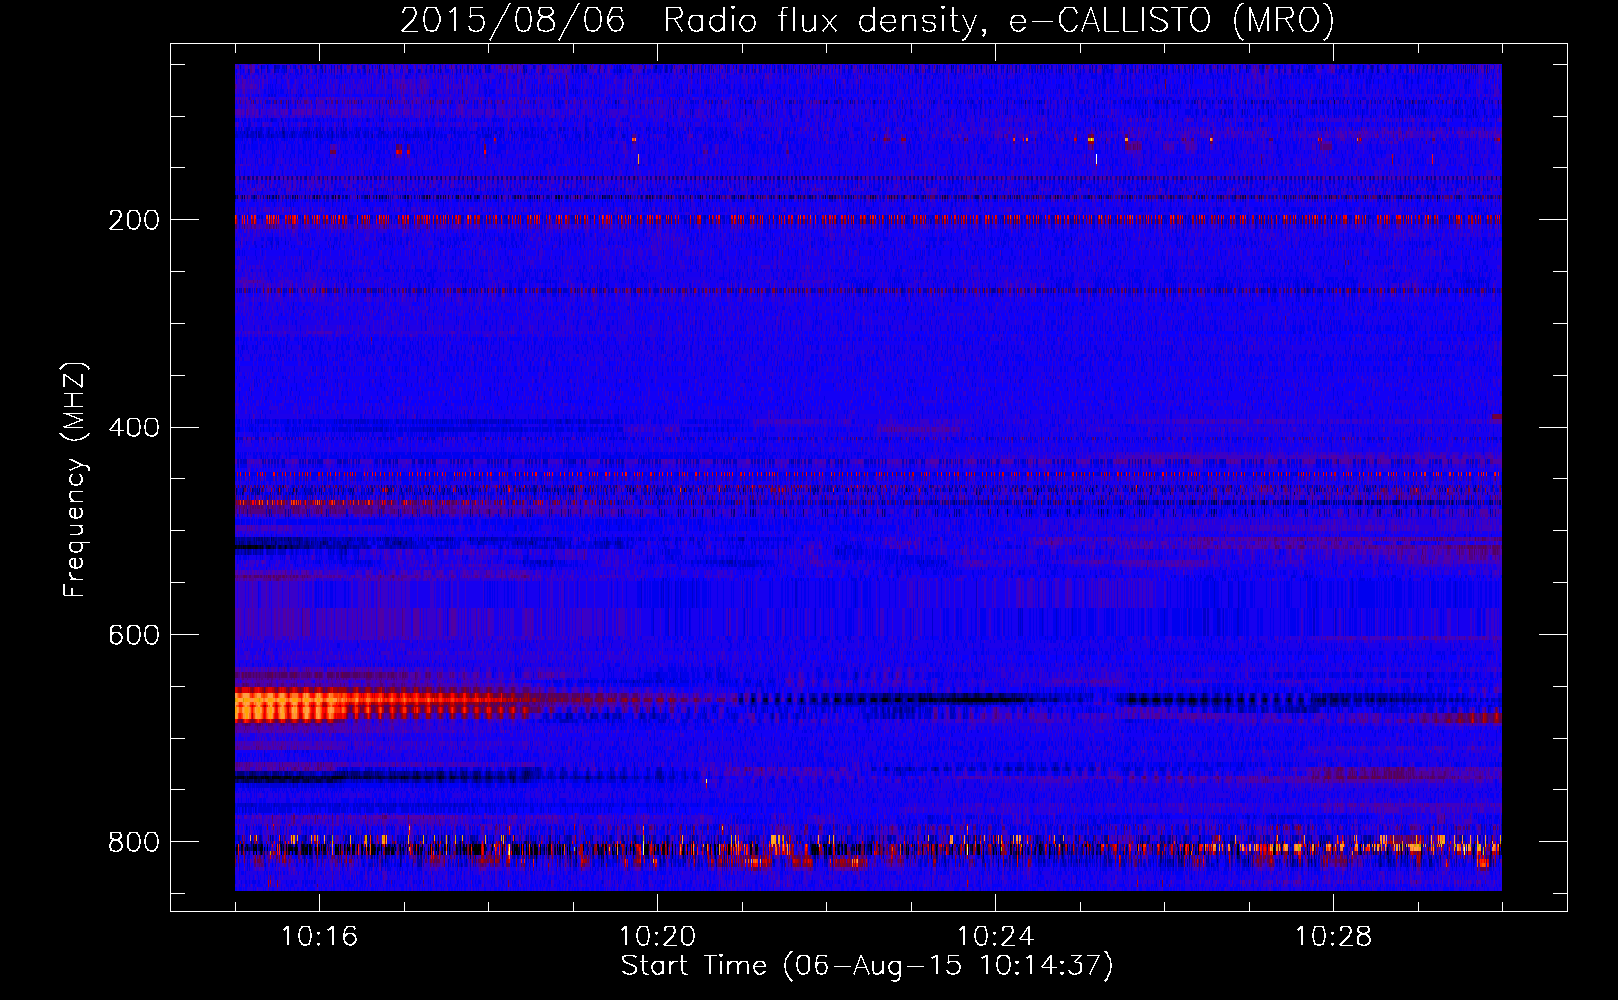Click the 'Start Time (06-Aug-15 10:14:37)' label
The width and height of the screenshot is (1618, 1000).
pyautogui.click(x=867, y=966)
